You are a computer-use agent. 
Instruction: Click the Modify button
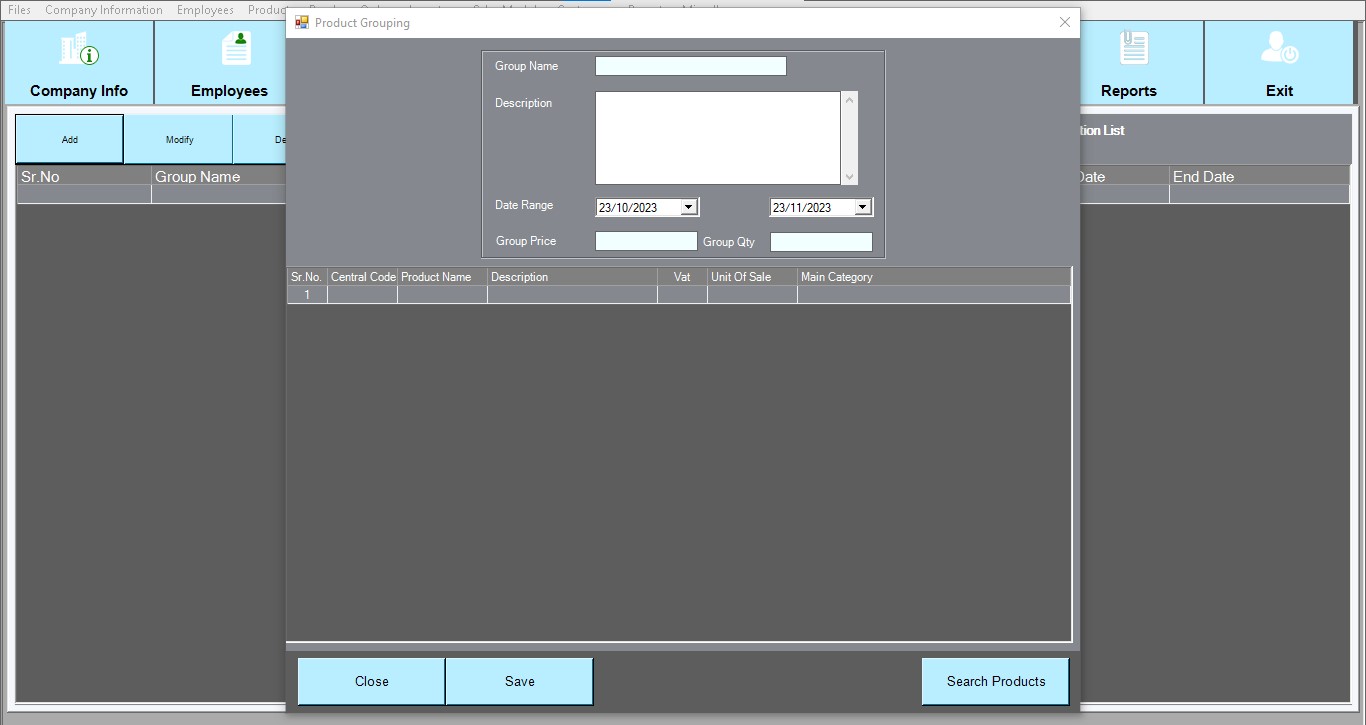179,139
